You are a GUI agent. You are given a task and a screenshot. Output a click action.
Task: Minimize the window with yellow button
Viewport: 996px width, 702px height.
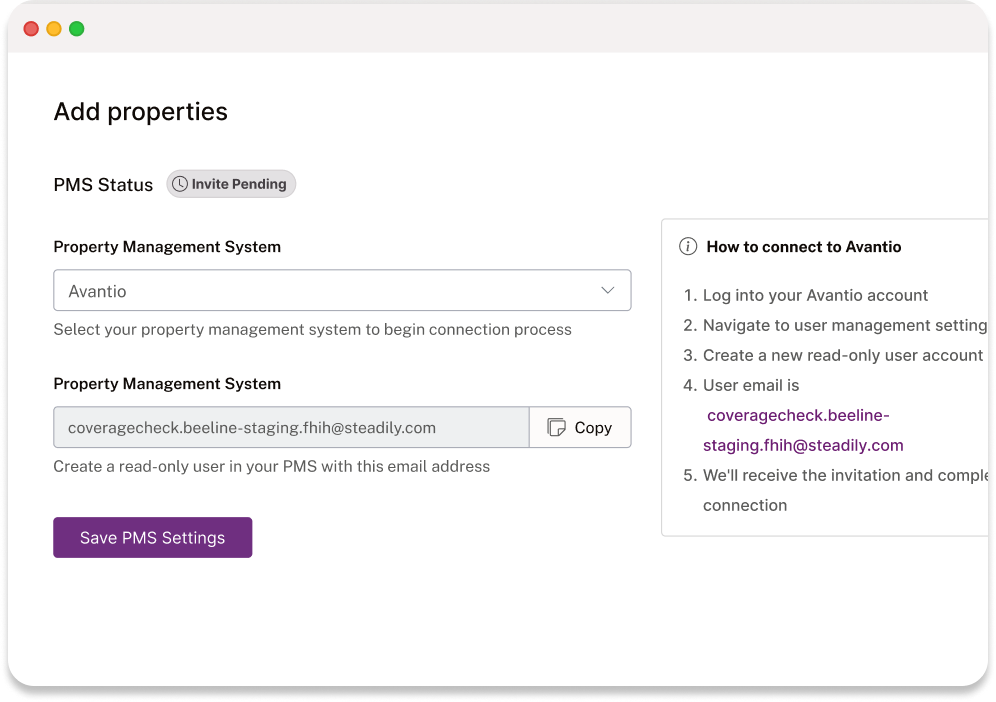tap(54, 29)
